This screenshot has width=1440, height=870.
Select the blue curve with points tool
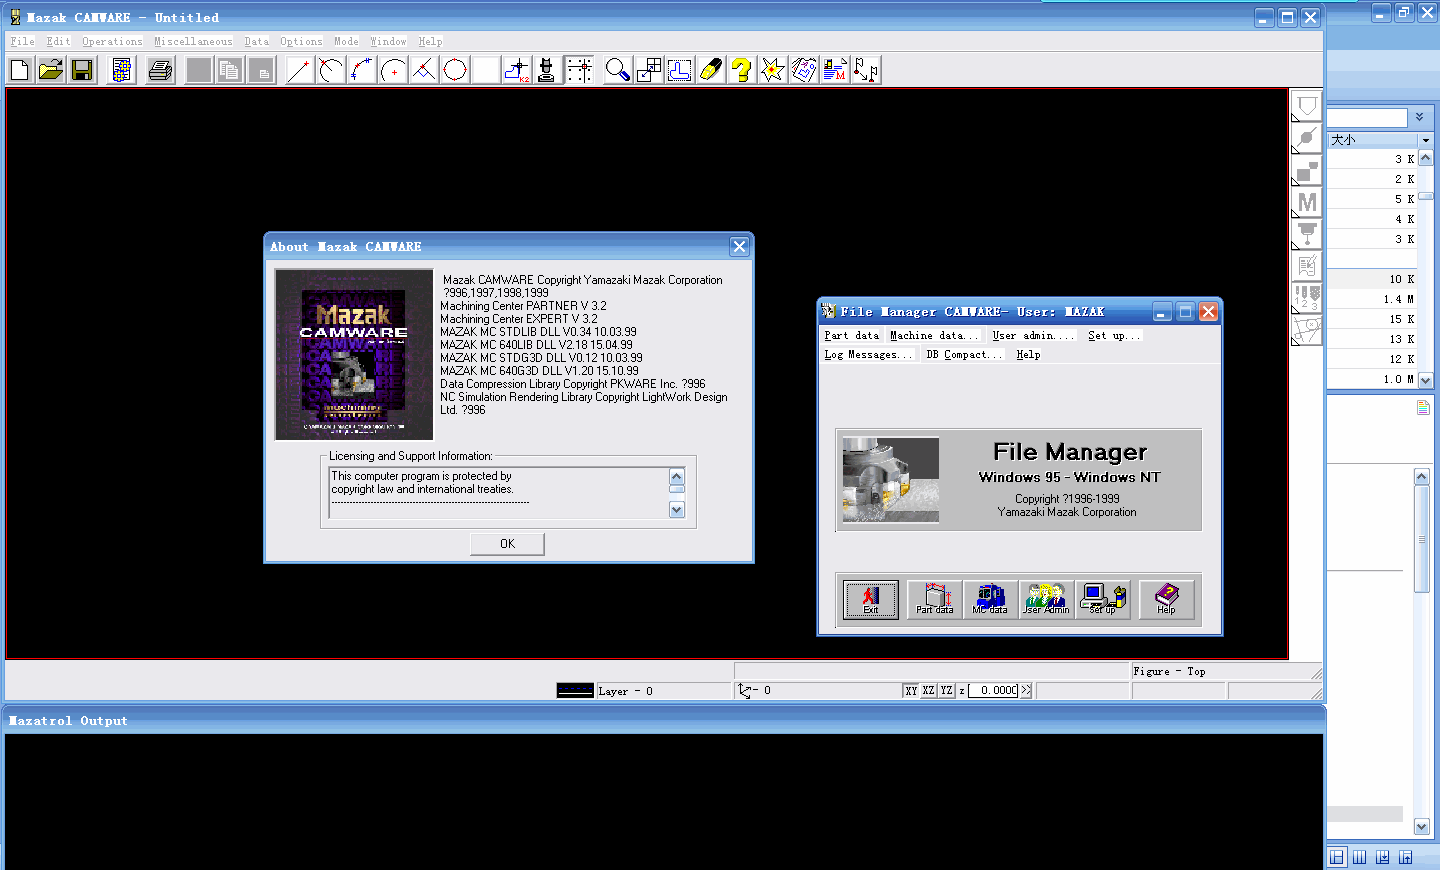tap(361, 70)
